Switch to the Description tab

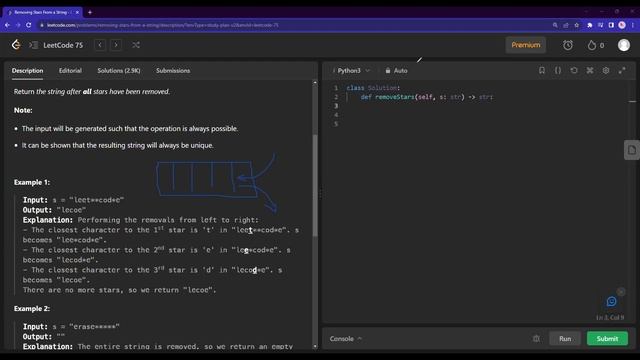(x=27, y=70)
